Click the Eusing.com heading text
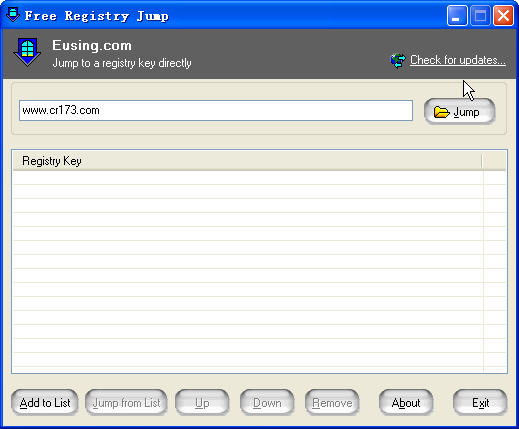The width and height of the screenshot is (519, 429). pyautogui.click(x=92, y=46)
